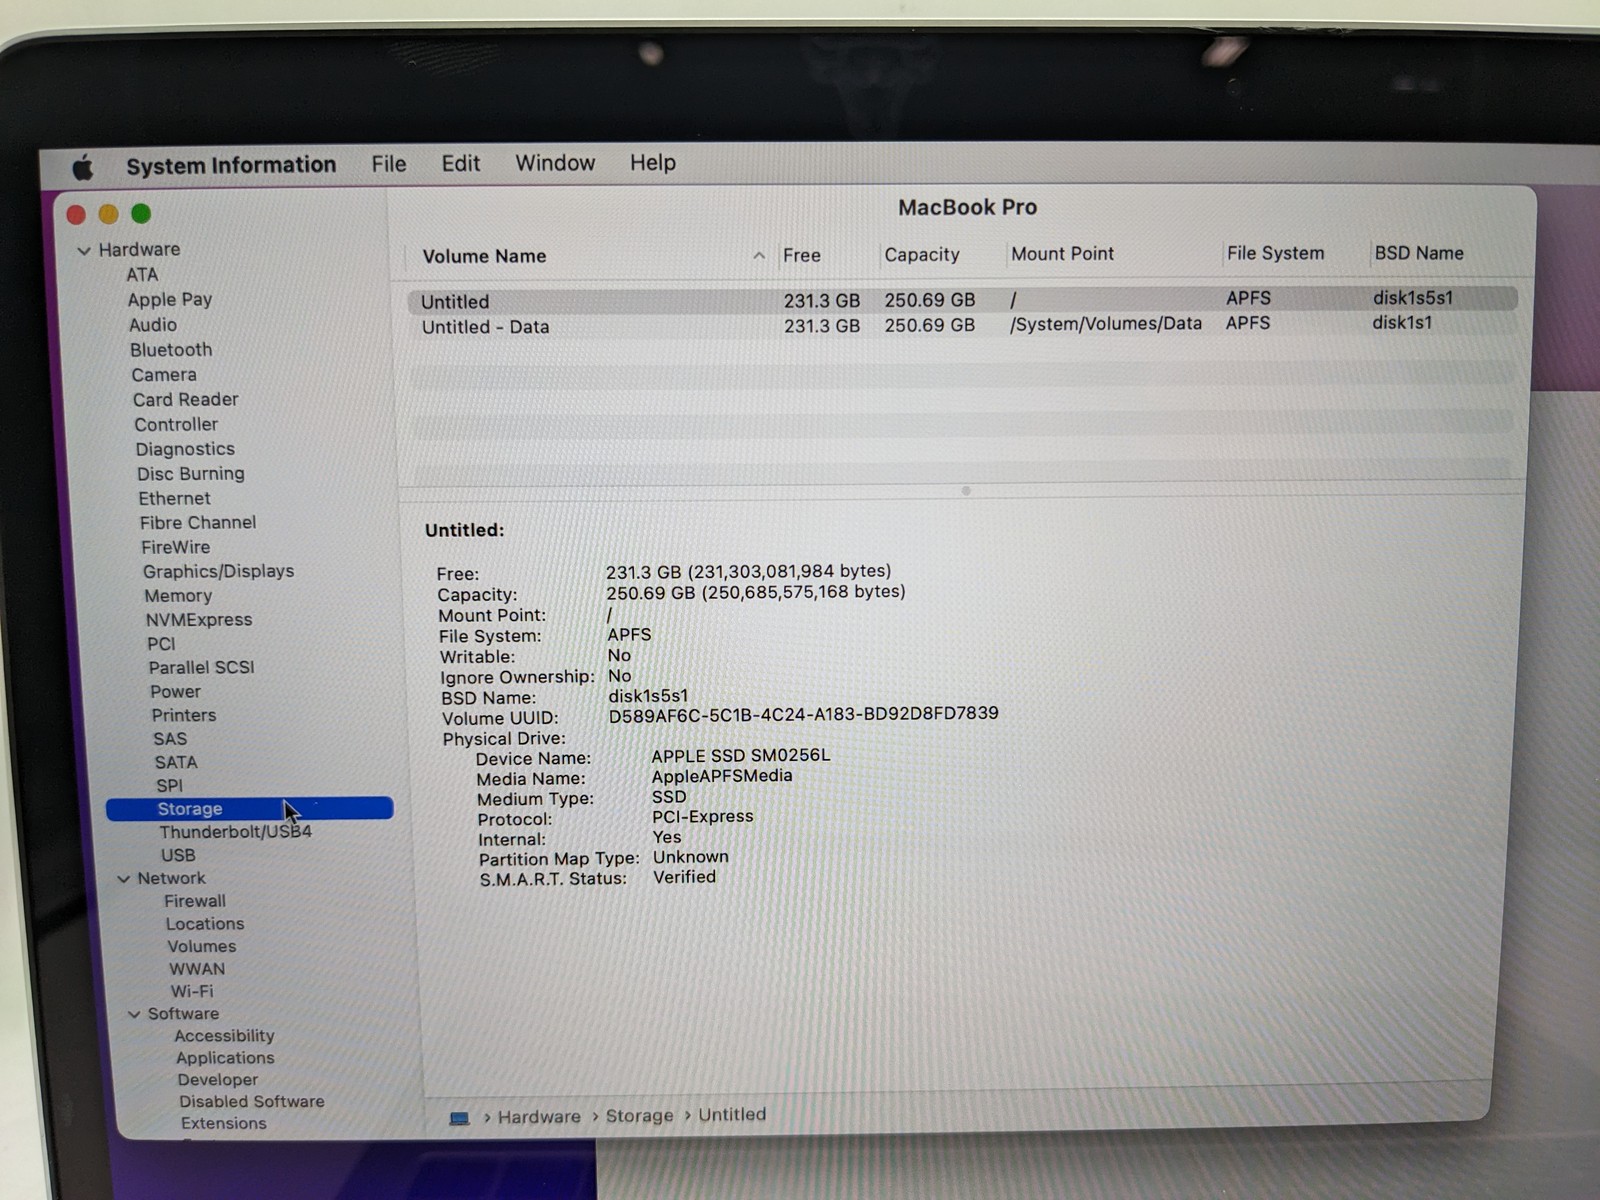Select Card Reader in the sidebar
Viewport: 1600px width, 1200px height.
pos(186,399)
